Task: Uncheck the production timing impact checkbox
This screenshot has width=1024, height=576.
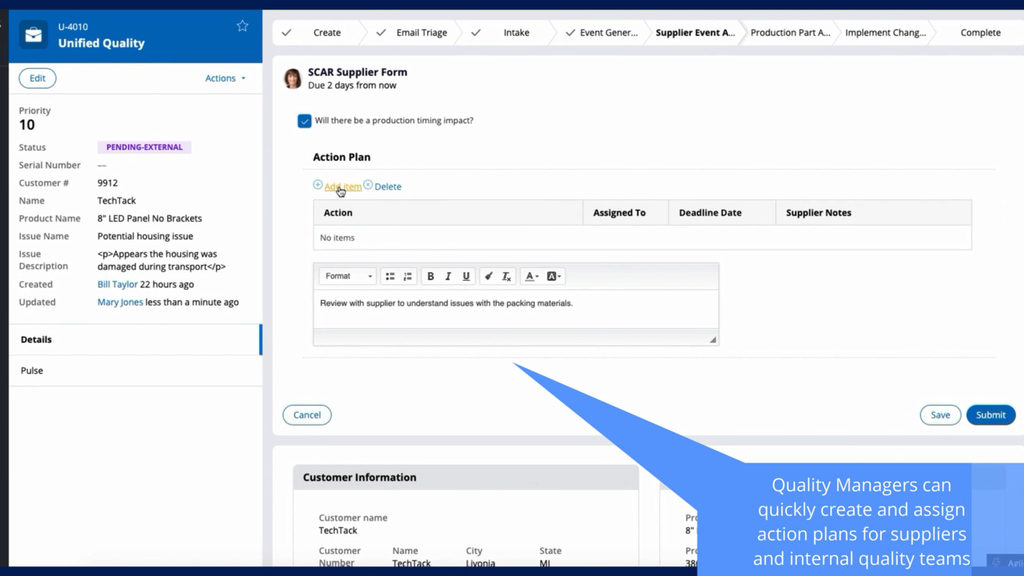Action: pyautogui.click(x=304, y=121)
